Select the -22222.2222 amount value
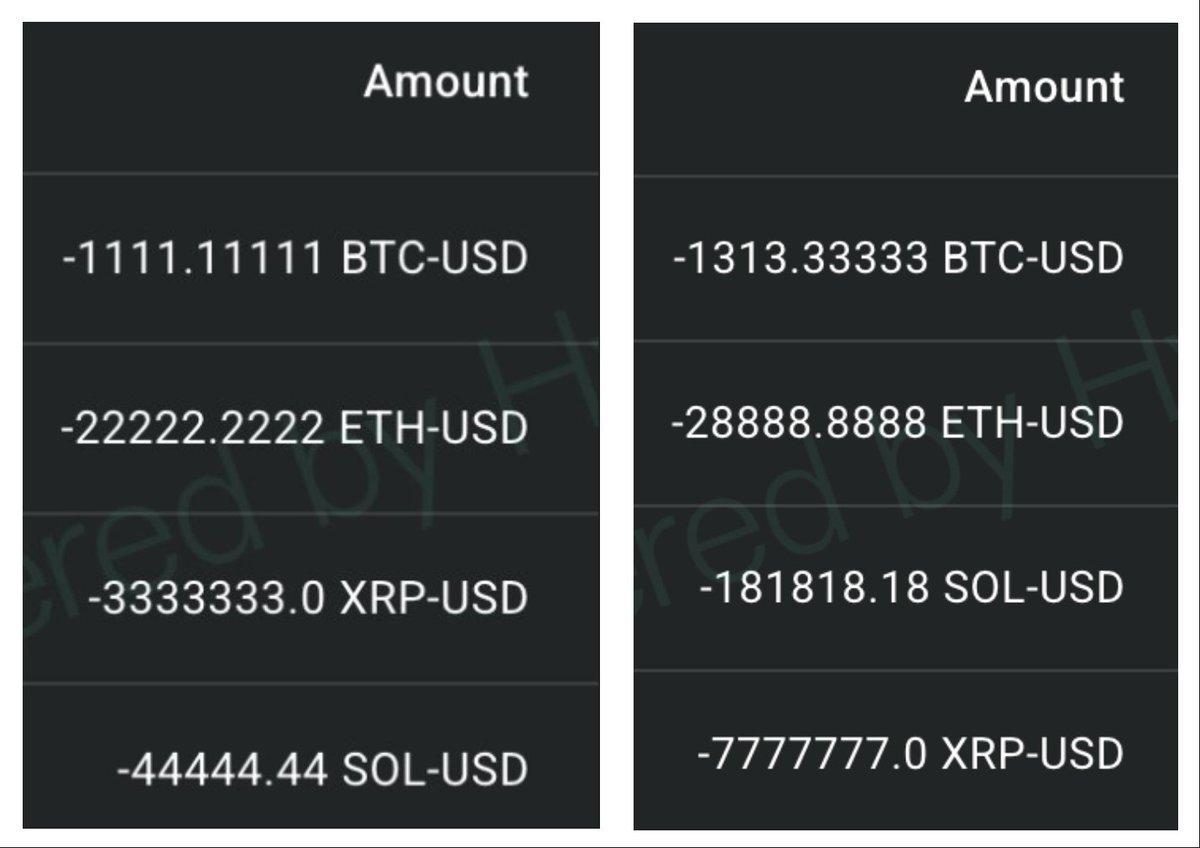This screenshot has height=848, width=1200. coord(192,429)
